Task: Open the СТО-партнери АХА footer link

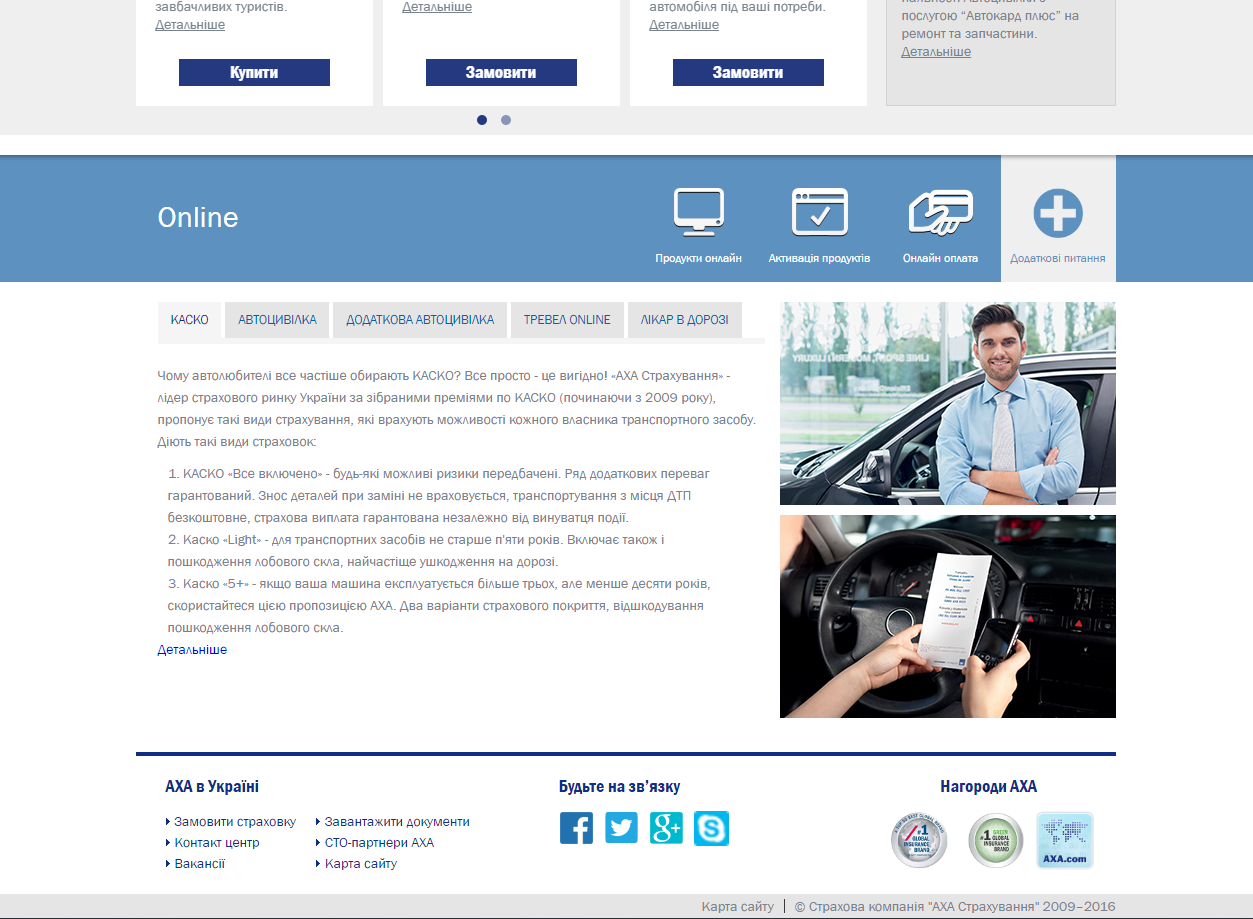Action: click(379, 843)
